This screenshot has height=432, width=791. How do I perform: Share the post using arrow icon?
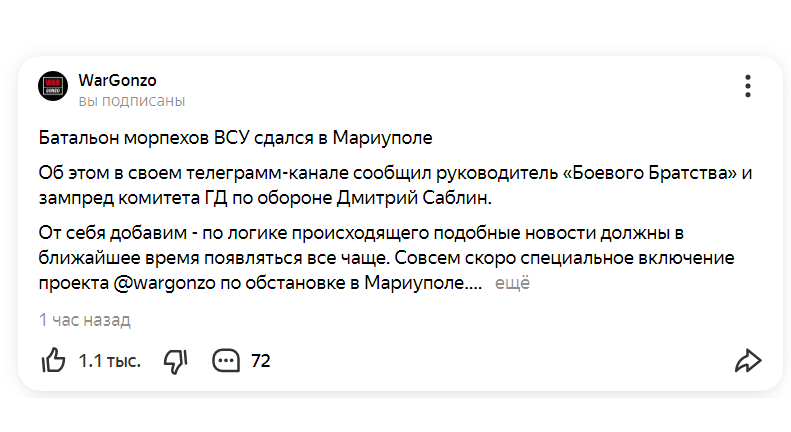[748, 360]
